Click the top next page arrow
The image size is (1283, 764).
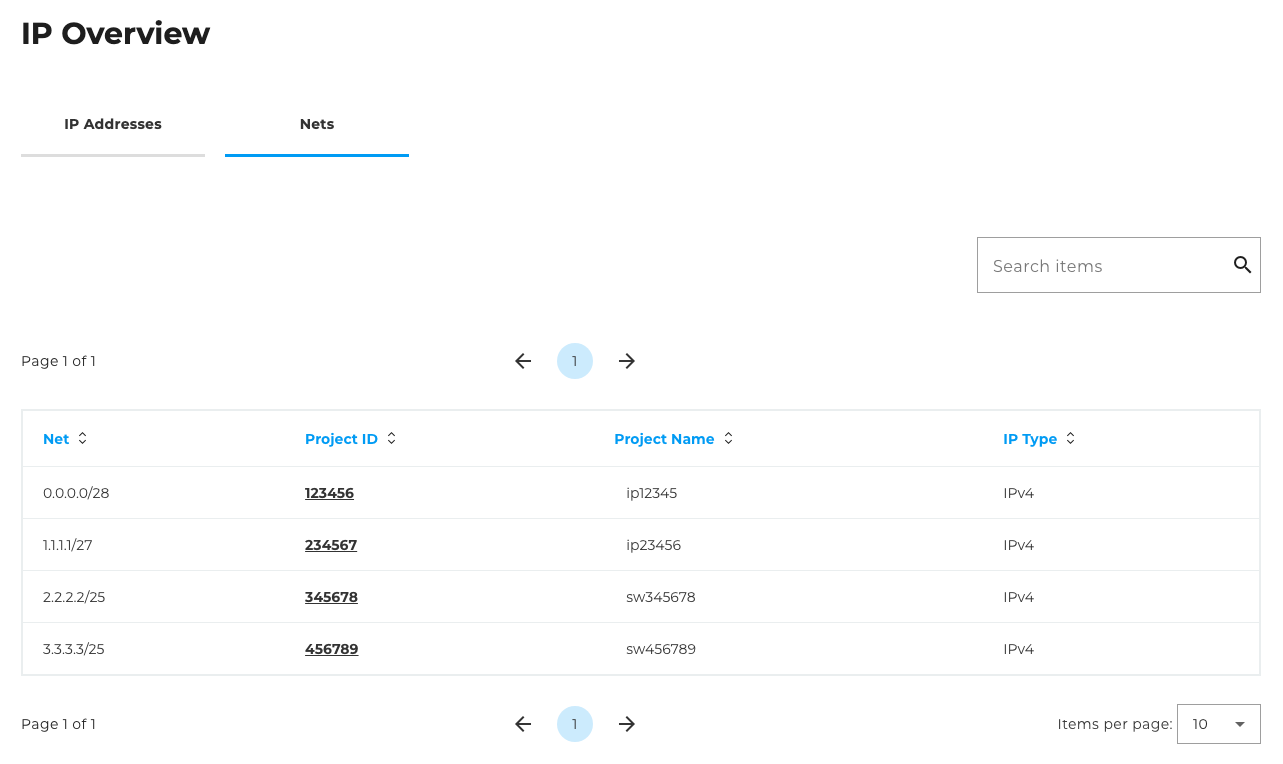coord(627,361)
